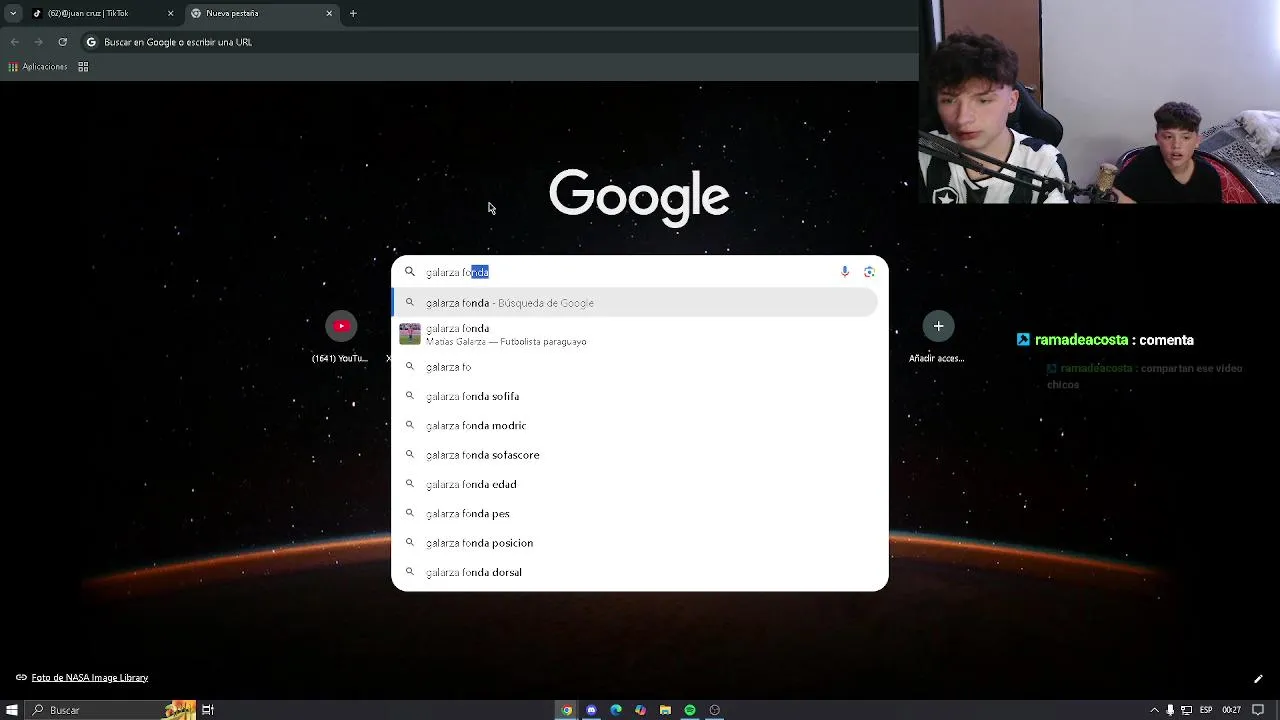Viewport: 1280px width, 720px height.
Task: Open Chrome from the taskbar
Action: (x=567, y=710)
